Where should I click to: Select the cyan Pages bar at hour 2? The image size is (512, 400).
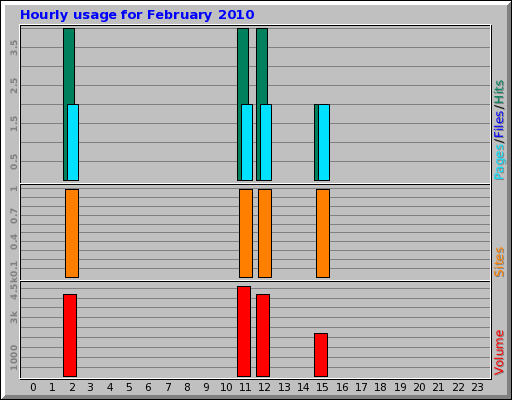[x=73, y=142]
